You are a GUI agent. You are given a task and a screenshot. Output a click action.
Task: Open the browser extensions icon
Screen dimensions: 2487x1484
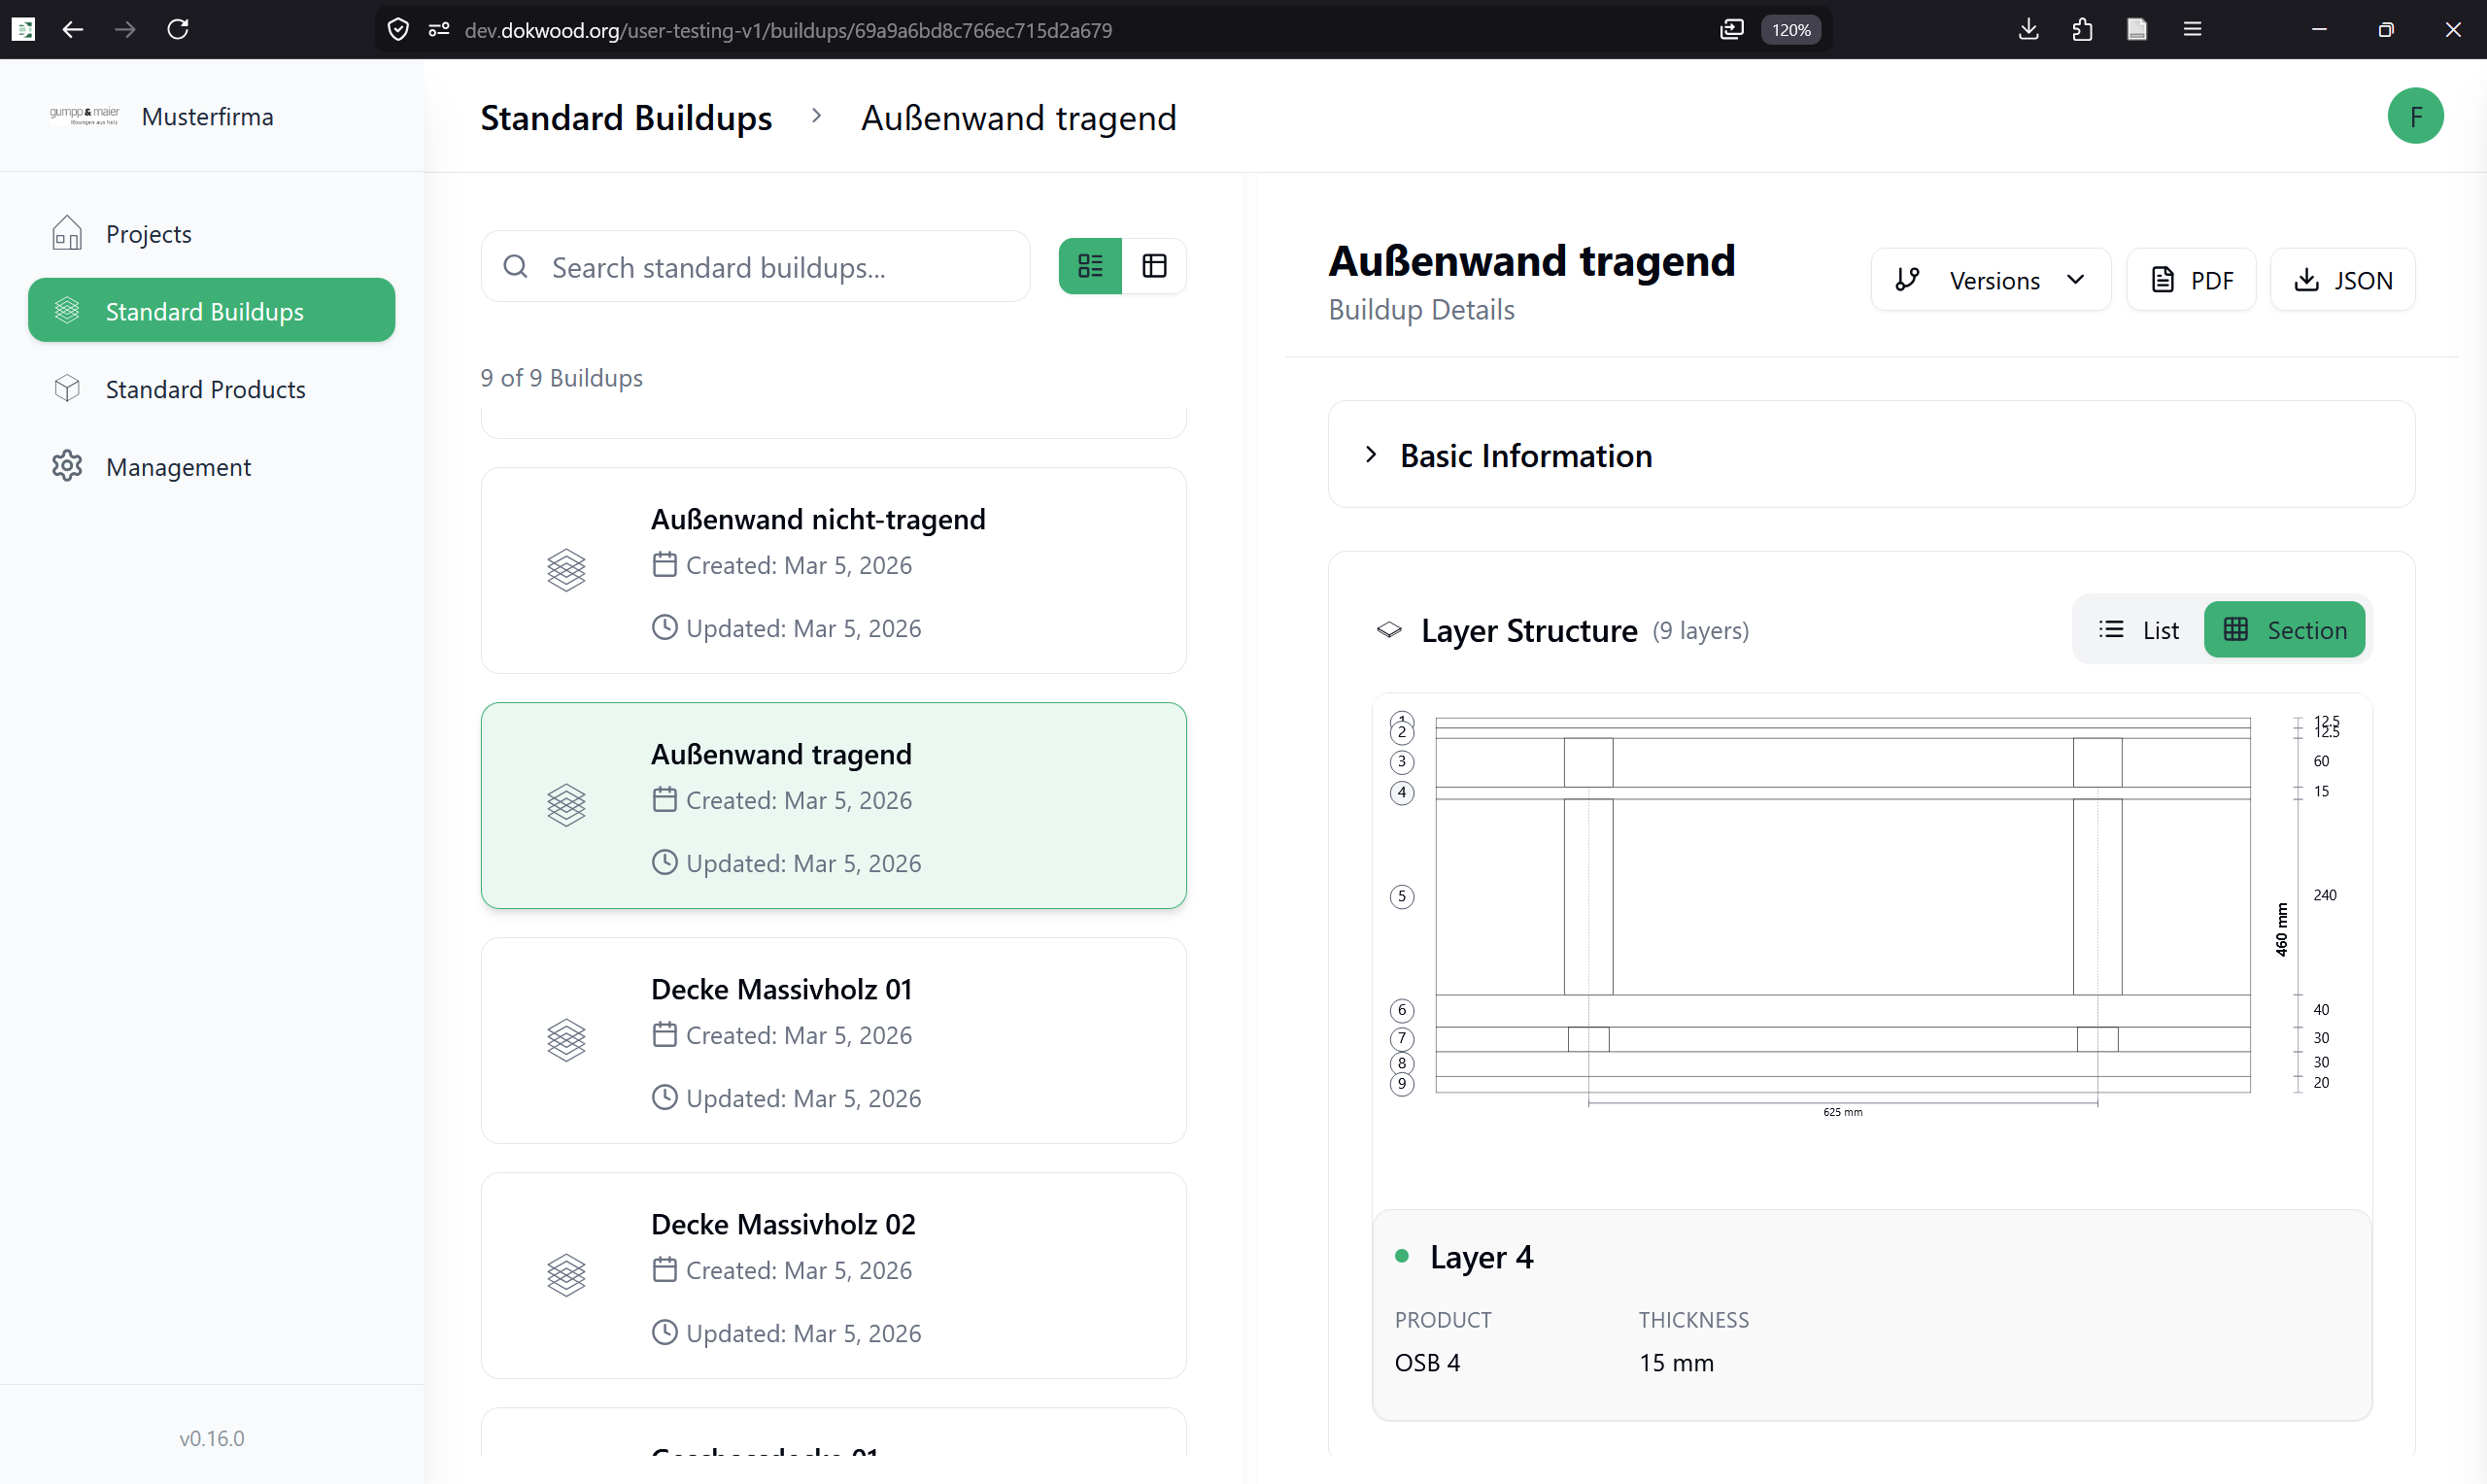pyautogui.click(x=2082, y=29)
